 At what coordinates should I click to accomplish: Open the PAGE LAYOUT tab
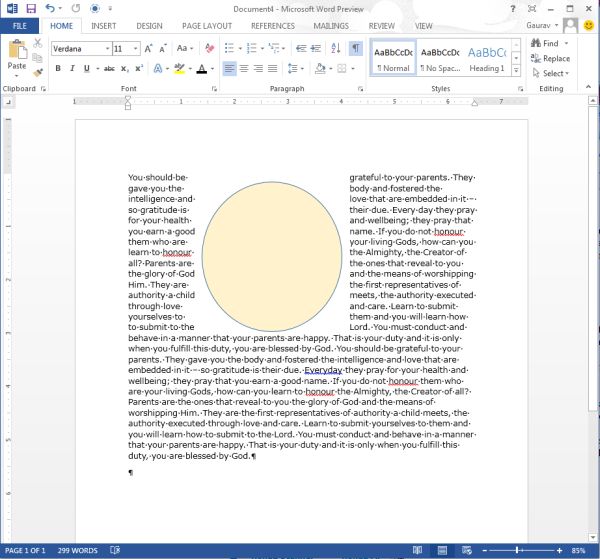[207, 25]
